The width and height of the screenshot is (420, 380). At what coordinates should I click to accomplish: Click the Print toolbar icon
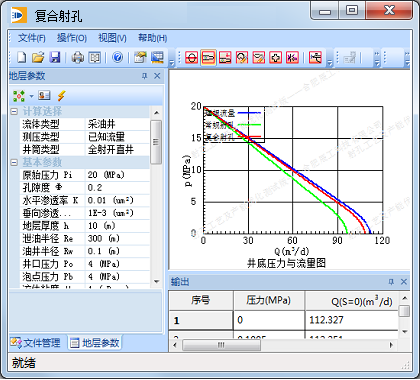pyautogui.click(x=78, y=57)
